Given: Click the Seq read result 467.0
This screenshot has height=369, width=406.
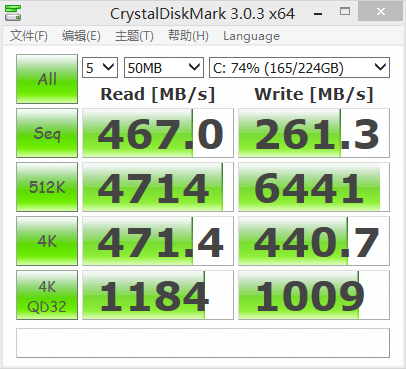Looking at the screenshot, I should (x=158, y=133).
